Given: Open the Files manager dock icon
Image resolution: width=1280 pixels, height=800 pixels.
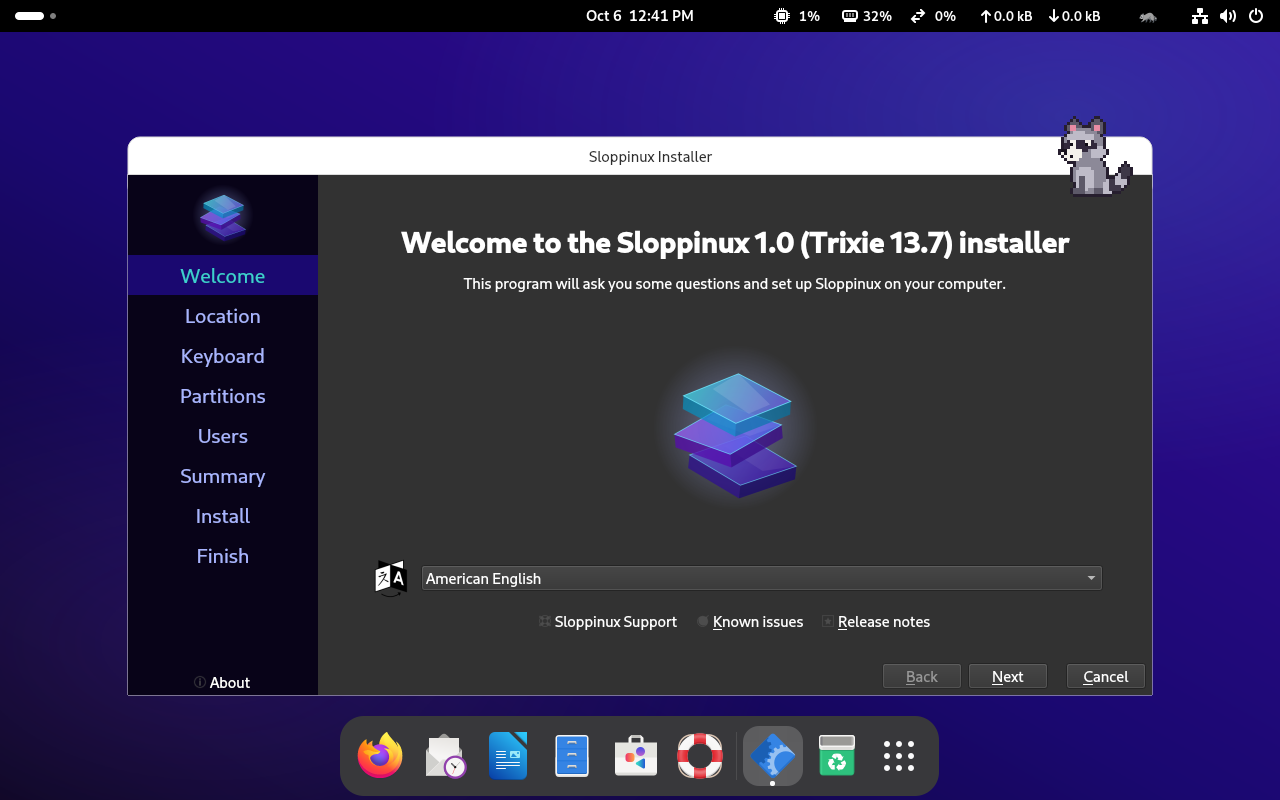Looking at the screenshot, I should tap(572, 756).
